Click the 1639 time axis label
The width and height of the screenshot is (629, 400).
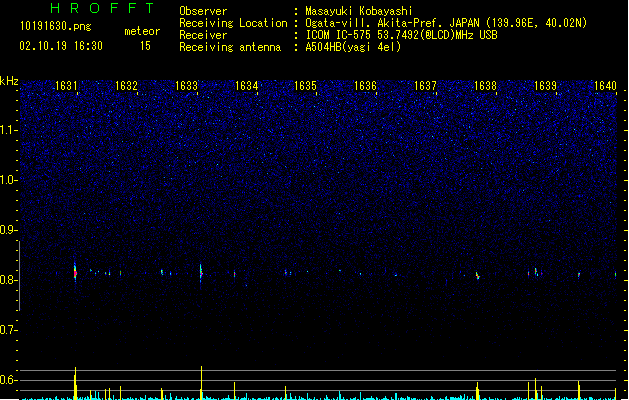[546, 86]
